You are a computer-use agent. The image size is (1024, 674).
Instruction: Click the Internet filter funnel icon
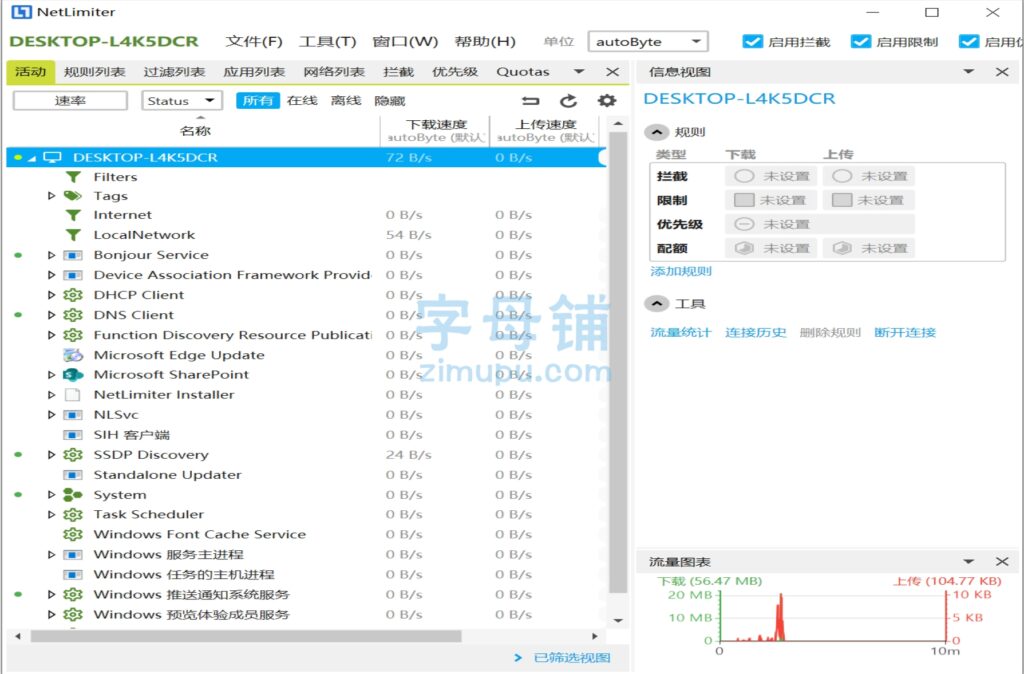(x=73, y=215)
